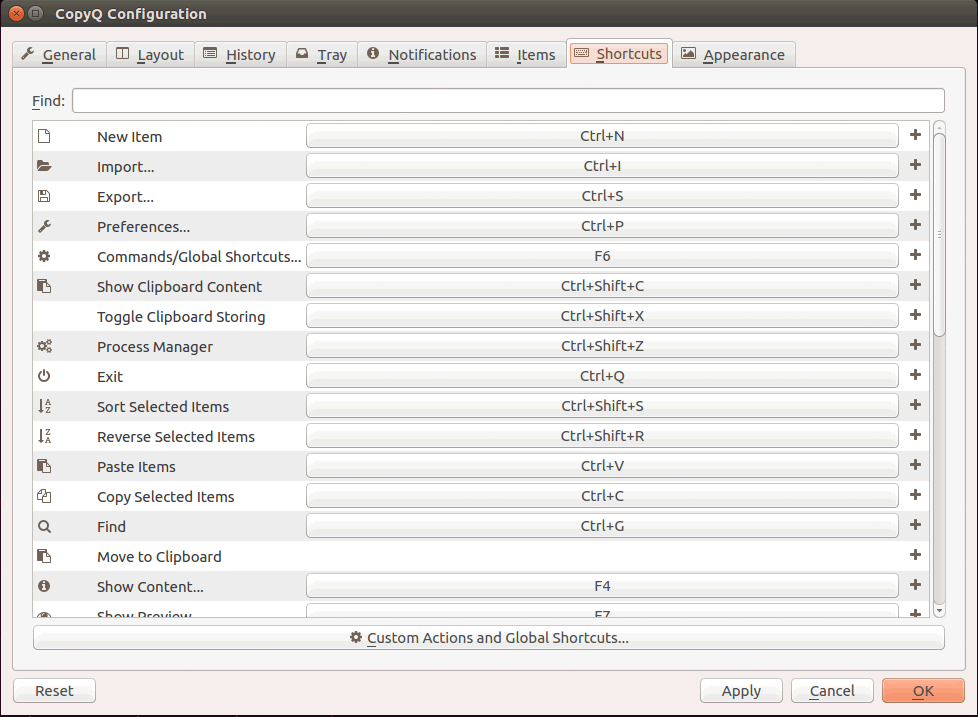Add another shortcut for Import
Screen dimensions: 978x717
click(x=915, y=165)
